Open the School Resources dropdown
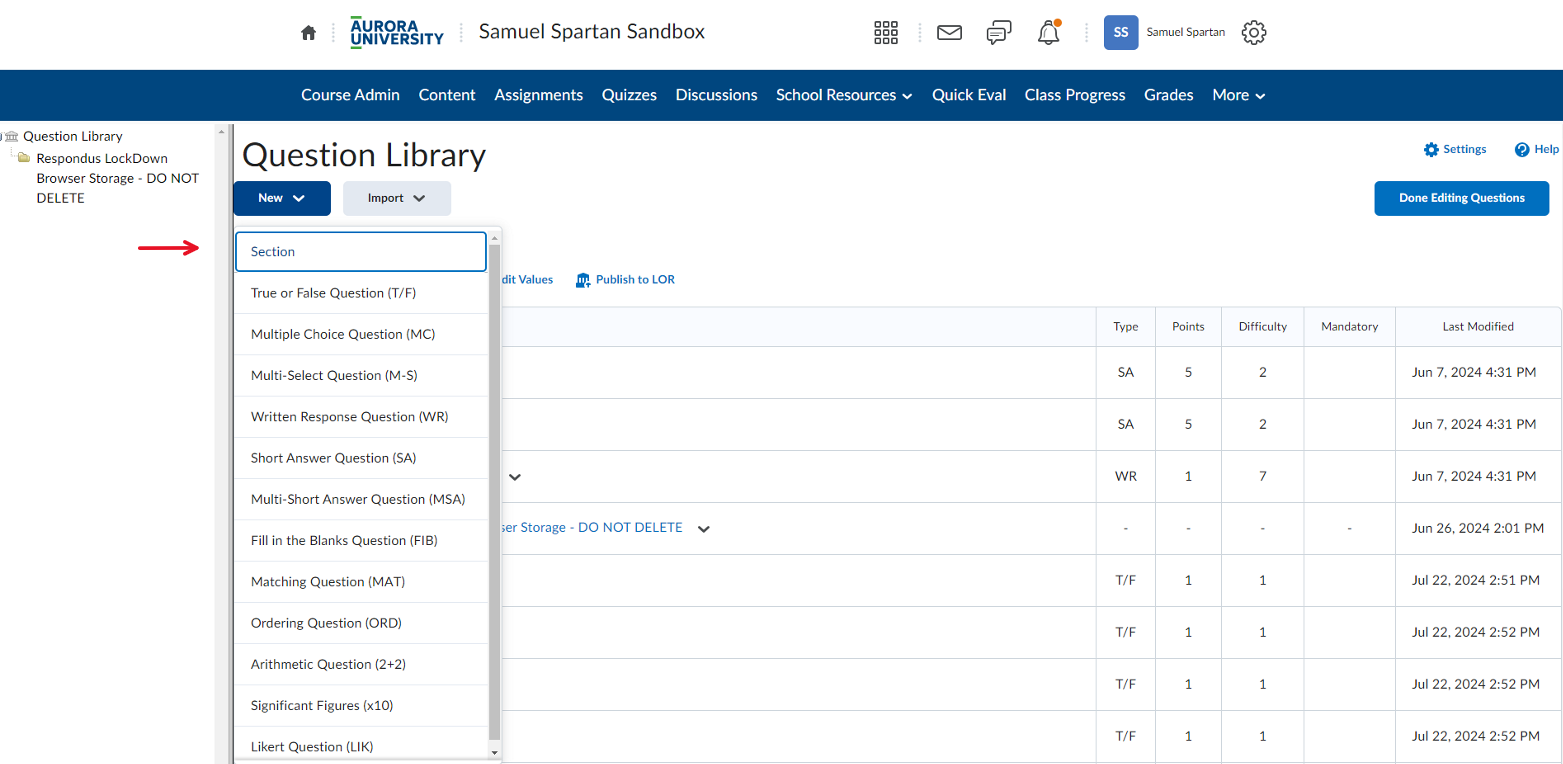 click(843, 95)
